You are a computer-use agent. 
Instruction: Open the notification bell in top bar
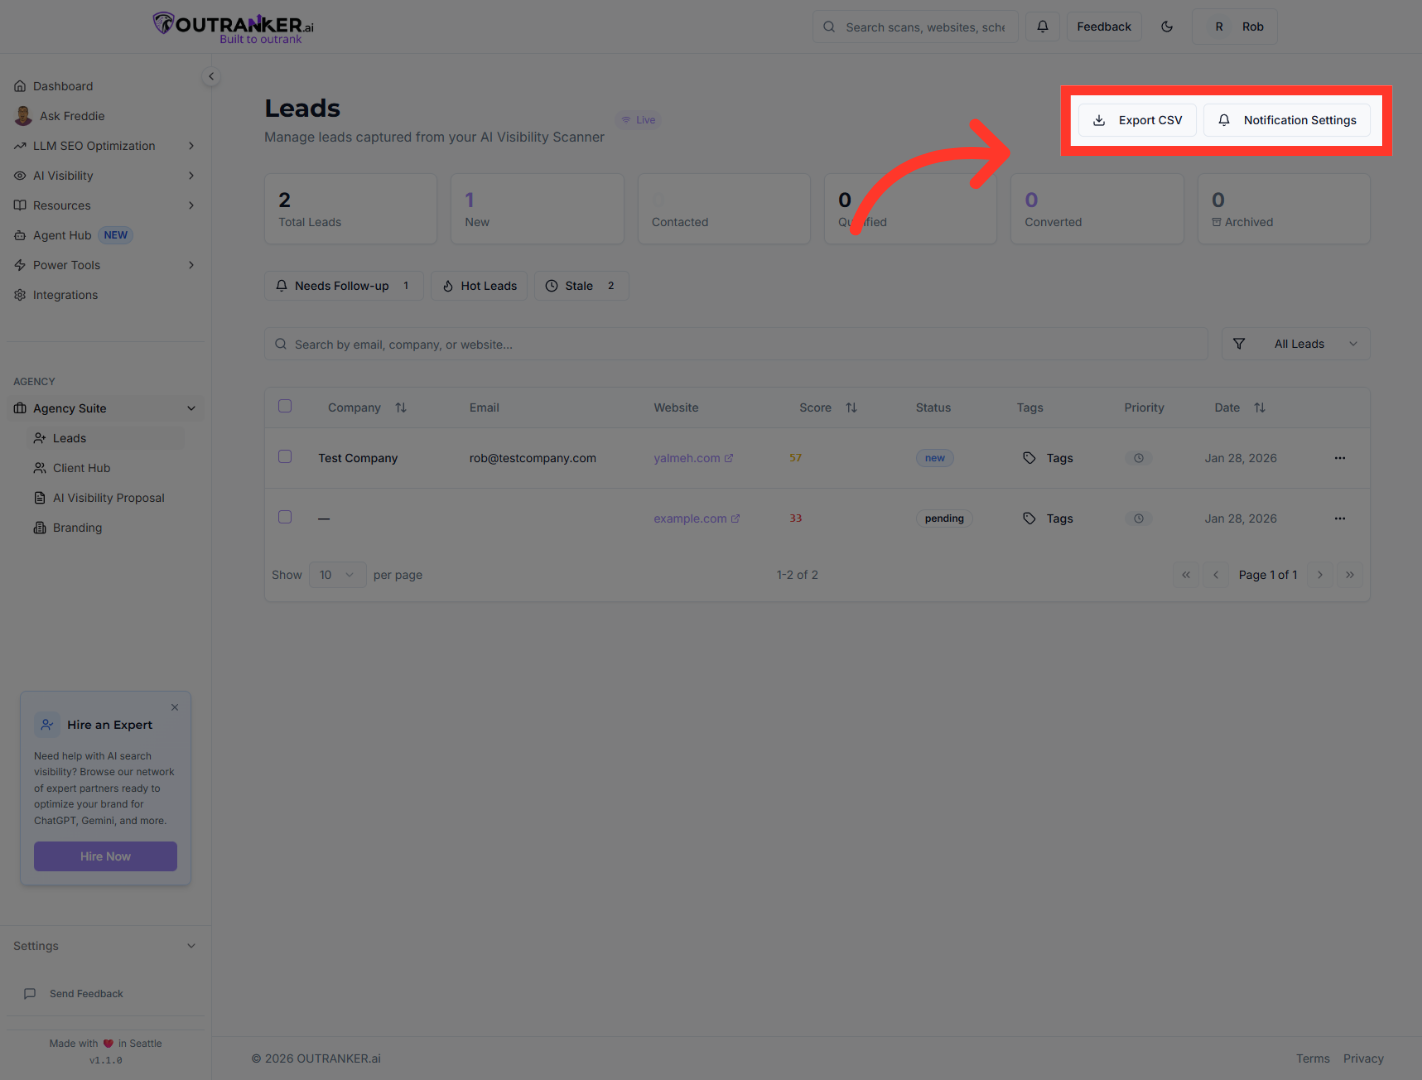(1042, 26)
